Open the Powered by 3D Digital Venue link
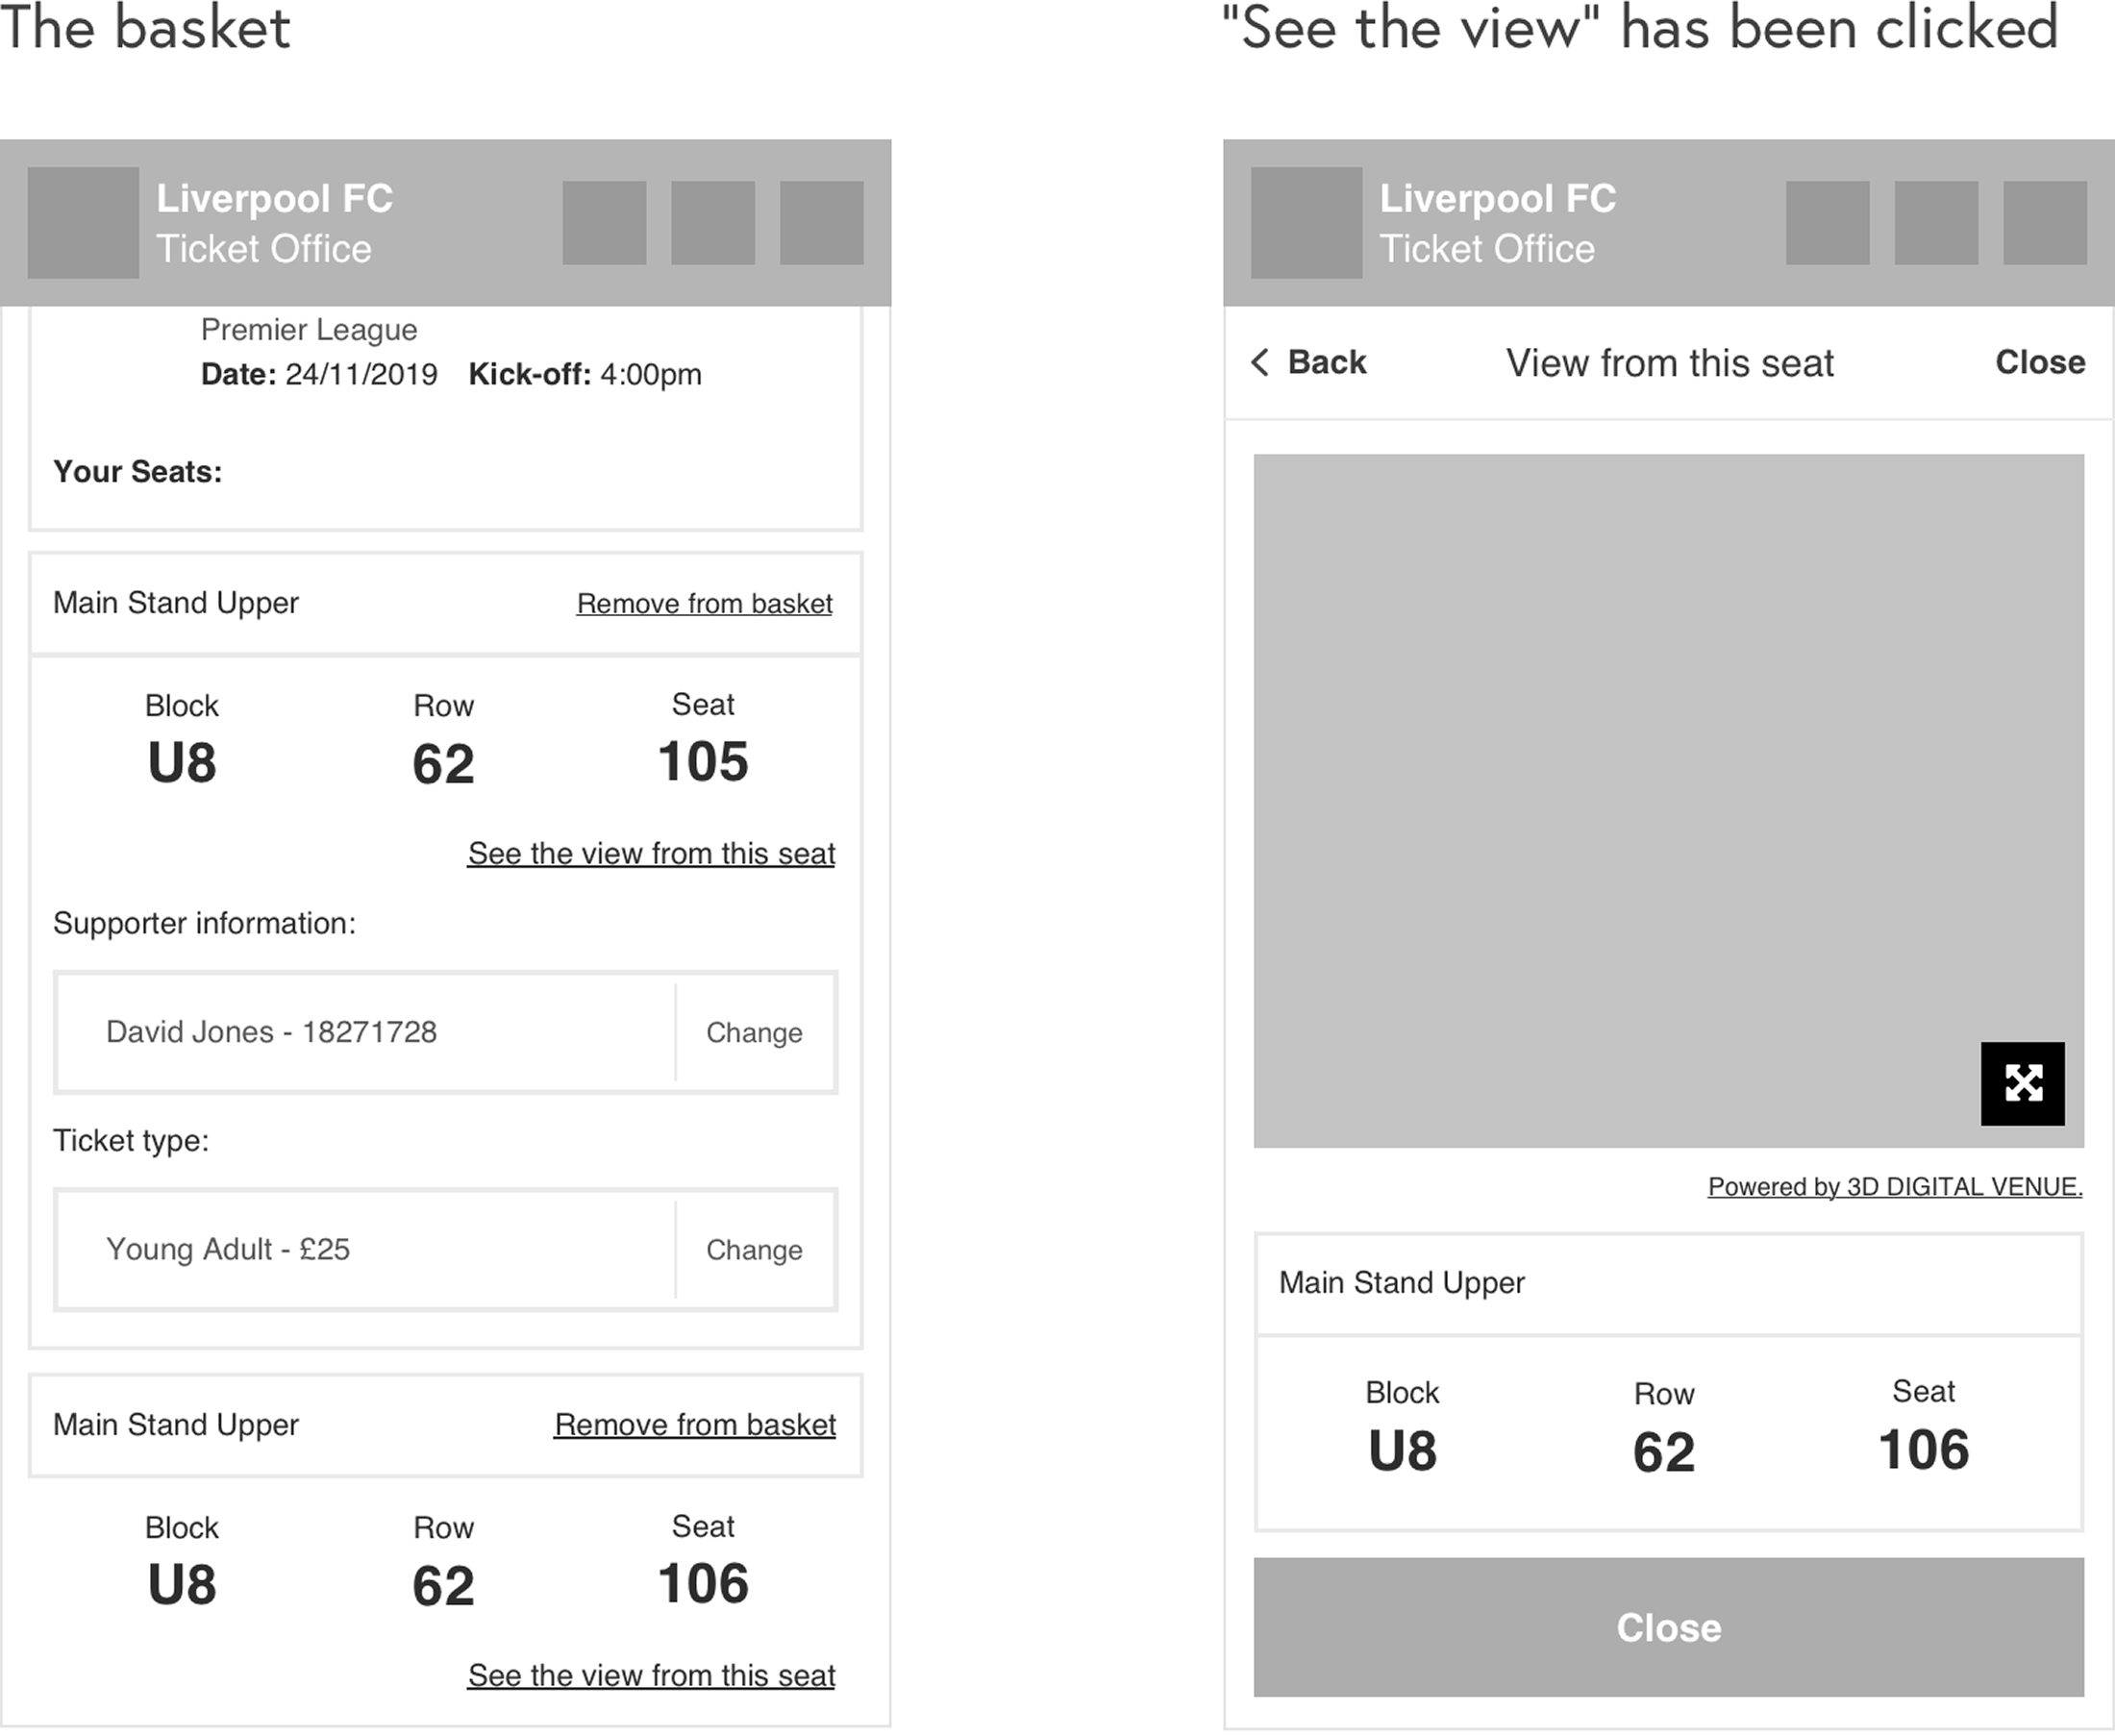2115x1736 pixels. click(1894, 1186)
